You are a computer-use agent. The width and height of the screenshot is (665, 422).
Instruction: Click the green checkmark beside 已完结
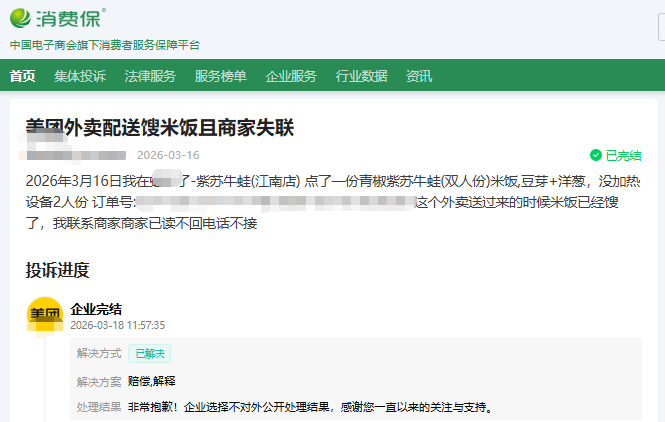(x=596, y=155)
